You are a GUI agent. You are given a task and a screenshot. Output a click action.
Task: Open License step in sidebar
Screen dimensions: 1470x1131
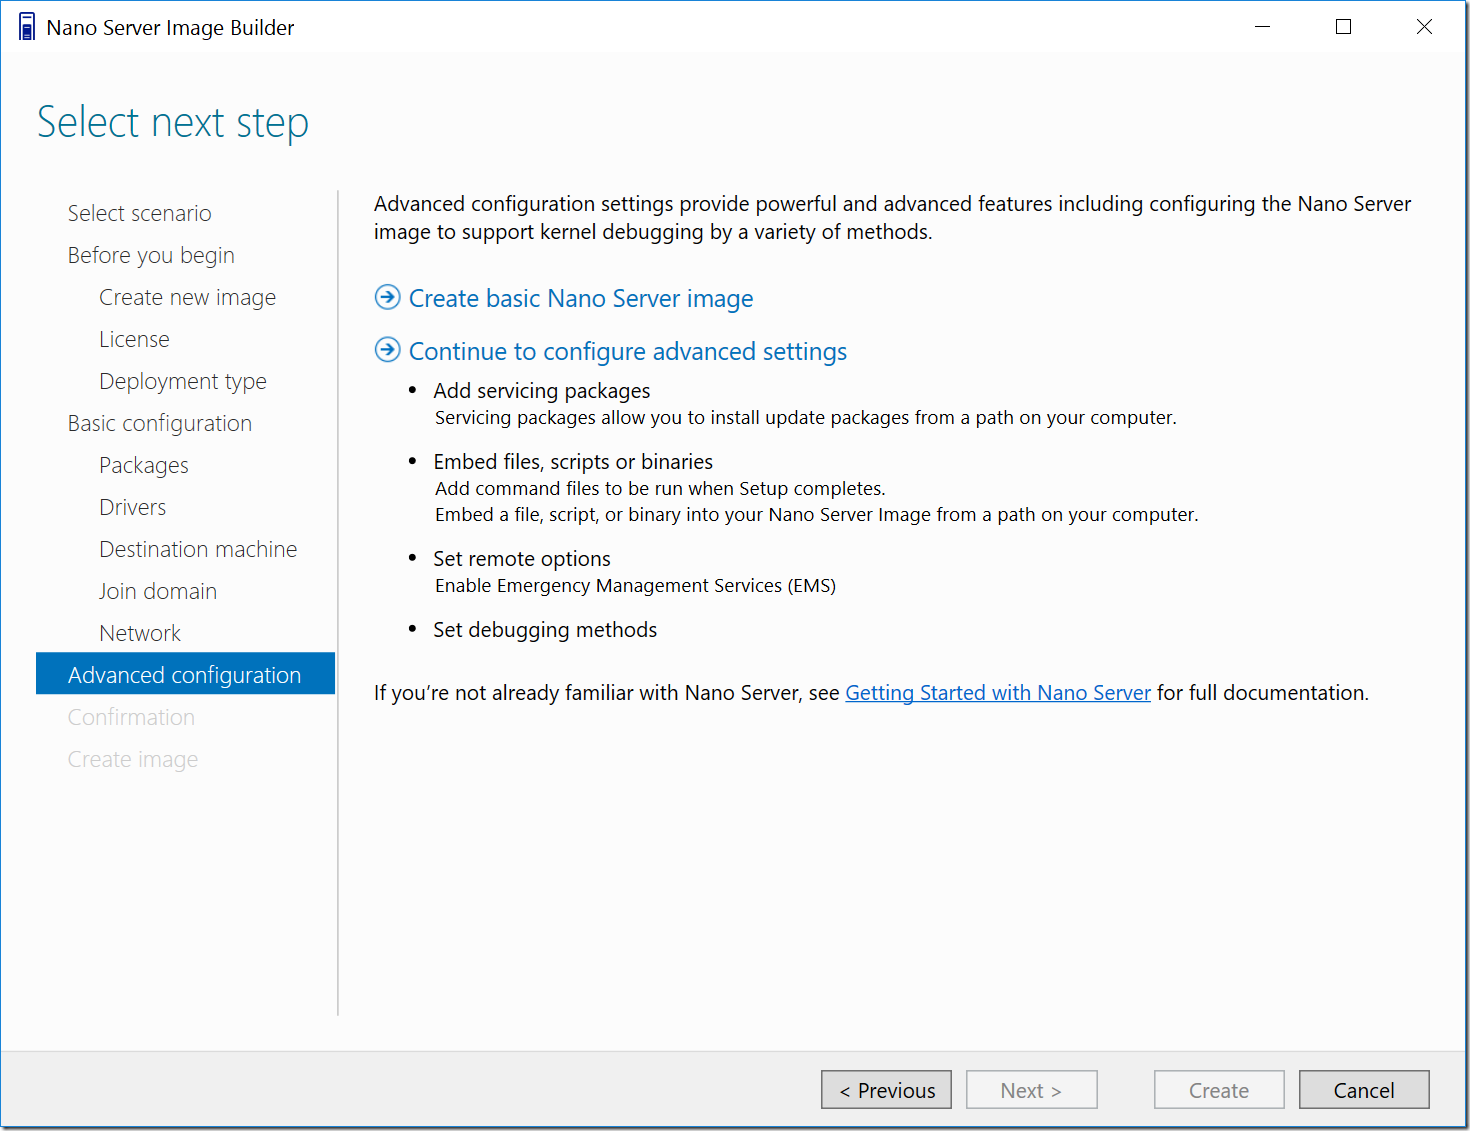pyautogui.click(x=134, y=339)
